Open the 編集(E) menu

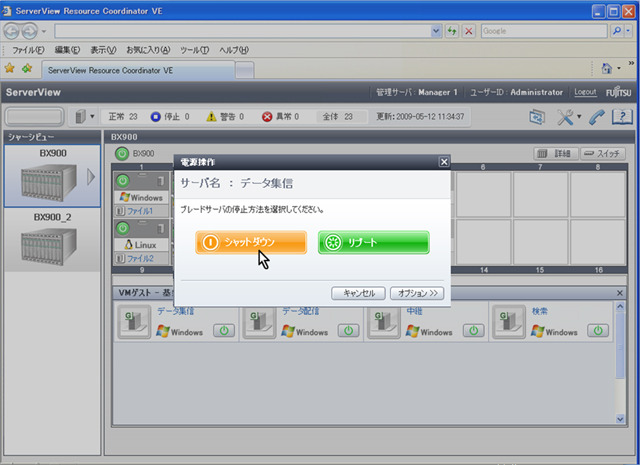point(67,50)
